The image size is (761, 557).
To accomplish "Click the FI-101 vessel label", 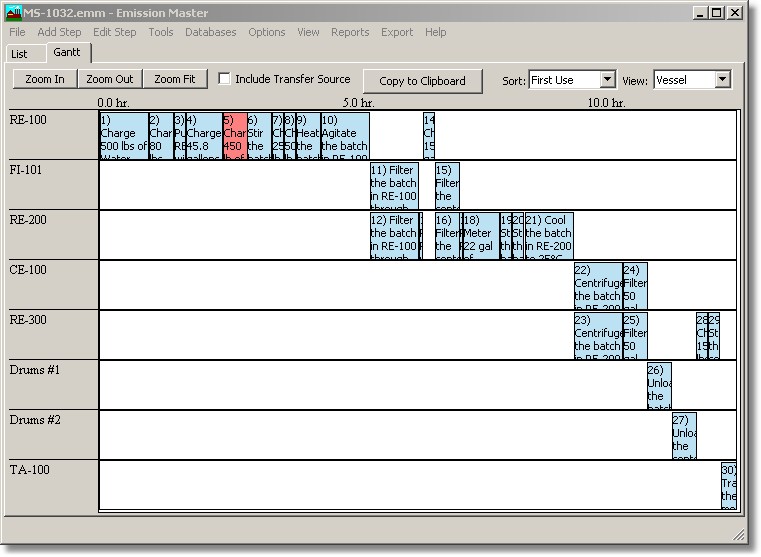I will click(x=26, y=170).
